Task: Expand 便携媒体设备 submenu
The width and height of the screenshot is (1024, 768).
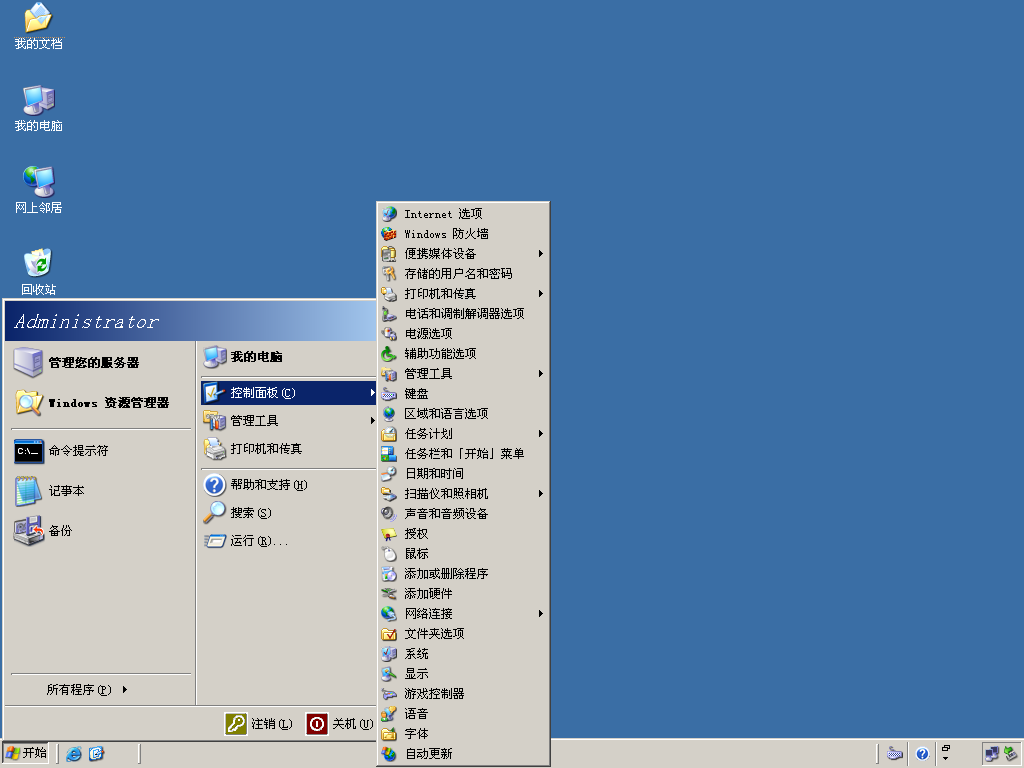Action: tap(463, 253)
